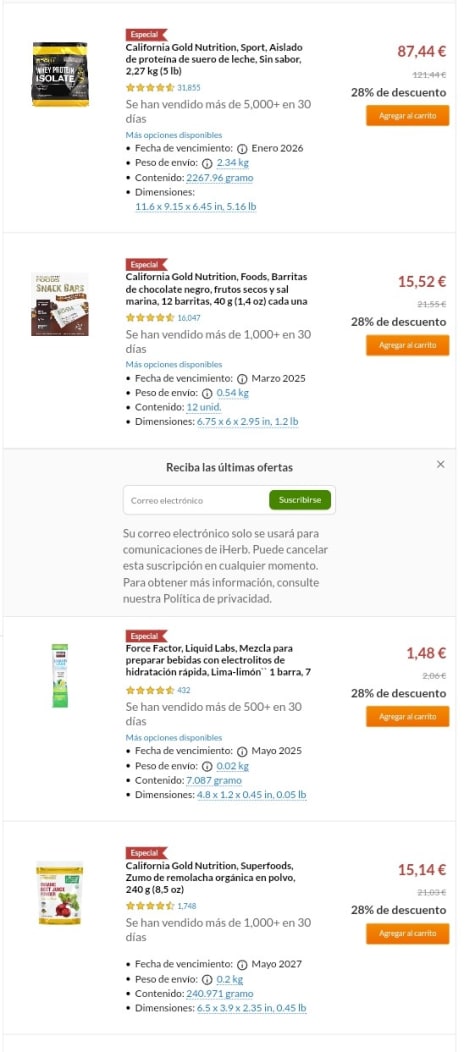Click info icon next to 0.54 kg shipping weight
The height and width of the screenshot is (1052, 475).
pyautogui.click(x=207, y=393)
